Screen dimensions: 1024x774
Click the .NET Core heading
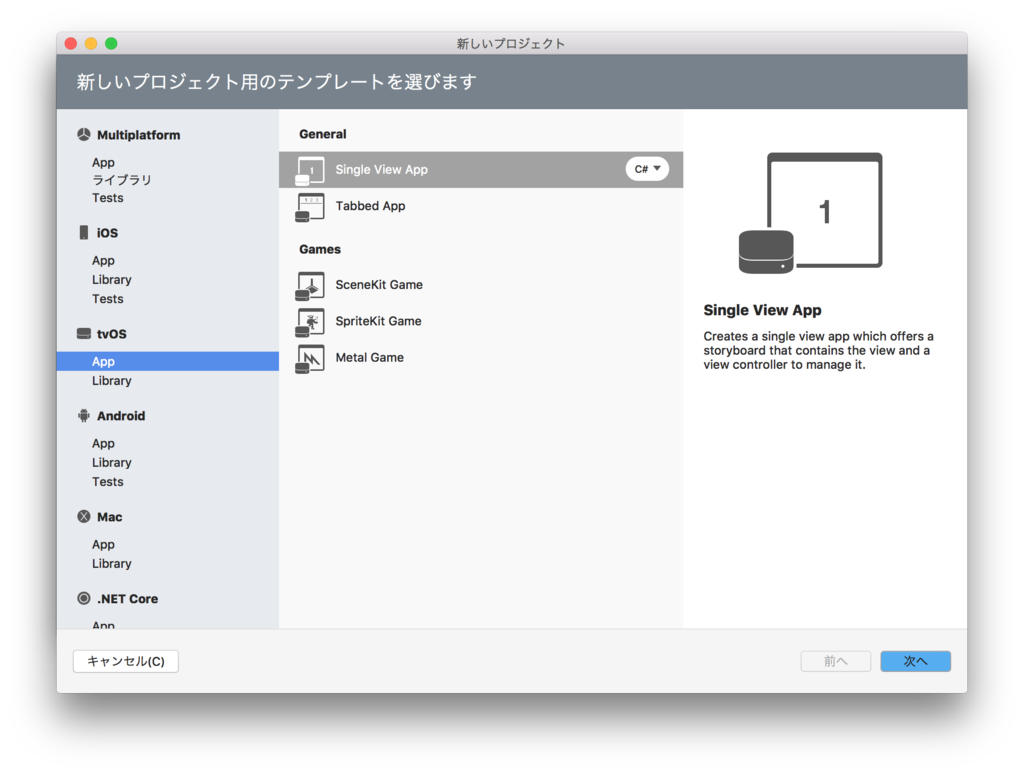point(127,599)
